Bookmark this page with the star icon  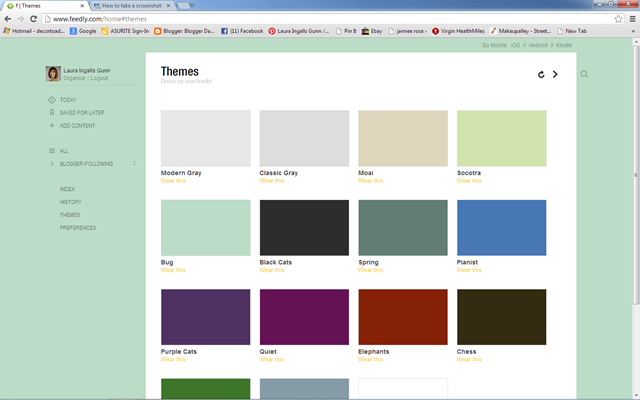[618, 19]
